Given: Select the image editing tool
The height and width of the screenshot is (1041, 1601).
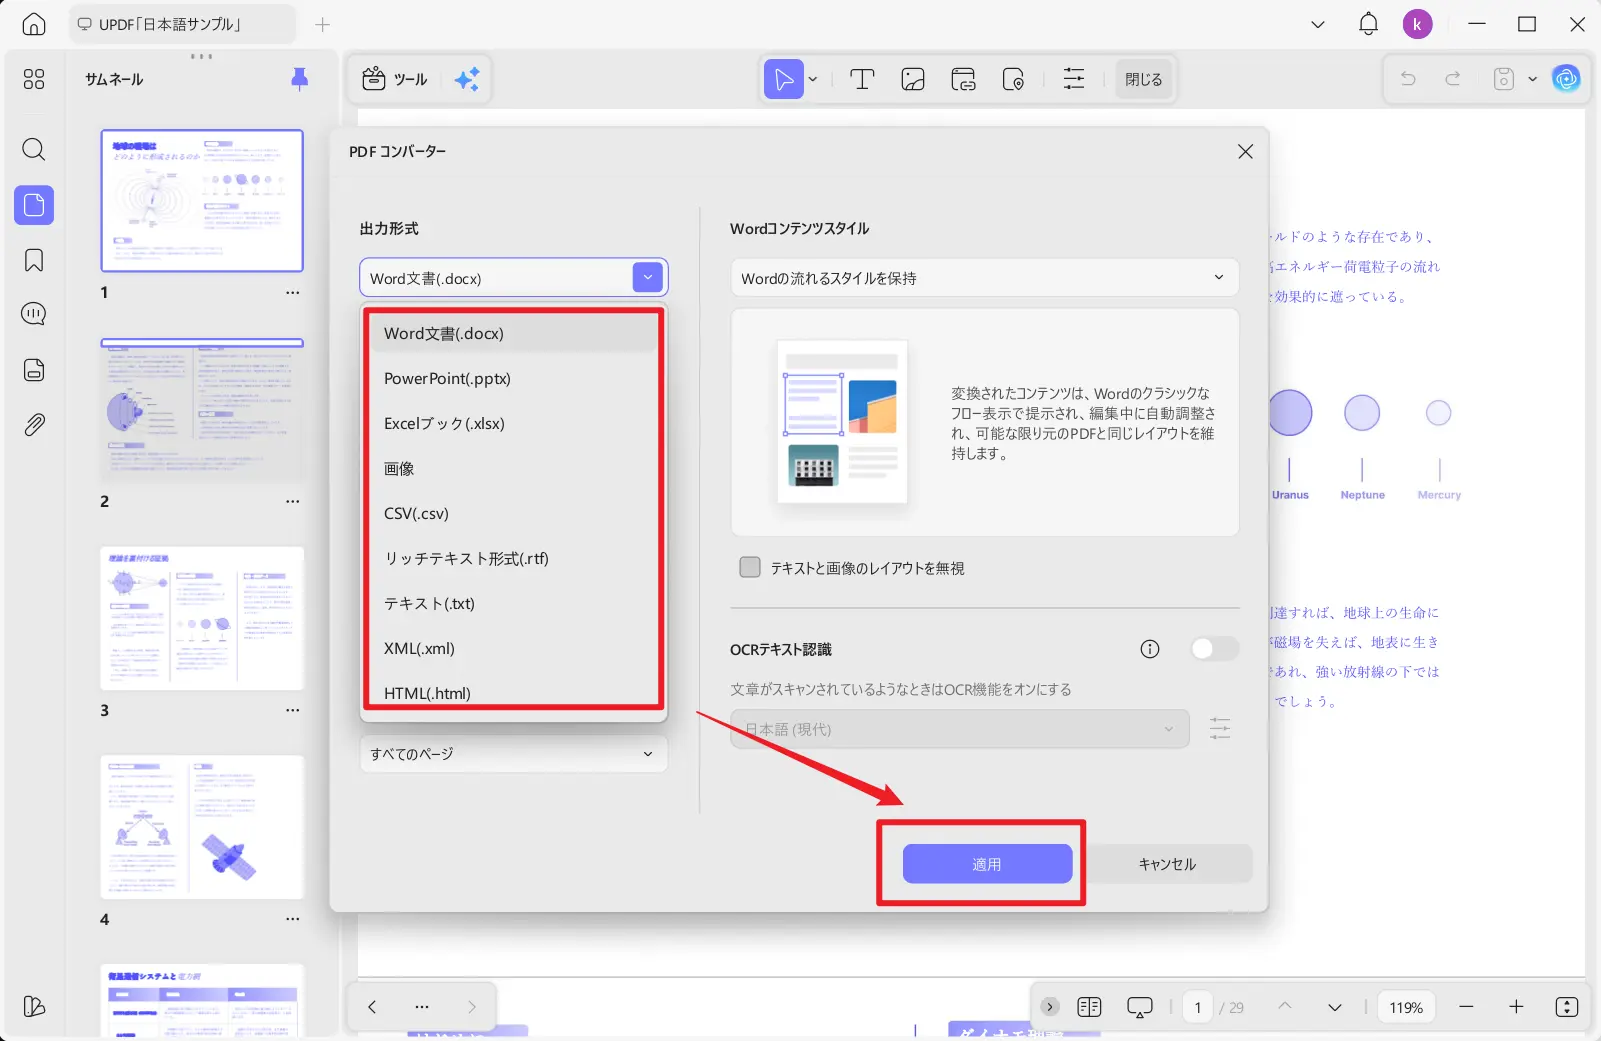Looking at the screenshot, I should pyautogui.click(x=913, y=79).
